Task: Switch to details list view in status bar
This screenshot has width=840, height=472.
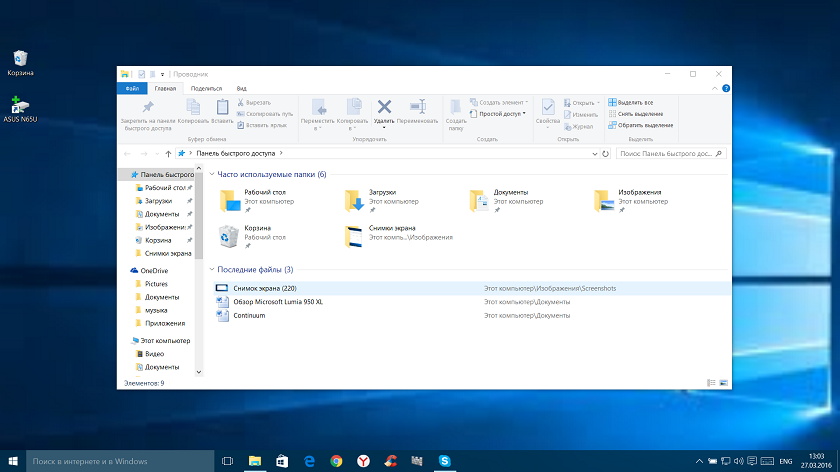Action: (x=711, y=383)
